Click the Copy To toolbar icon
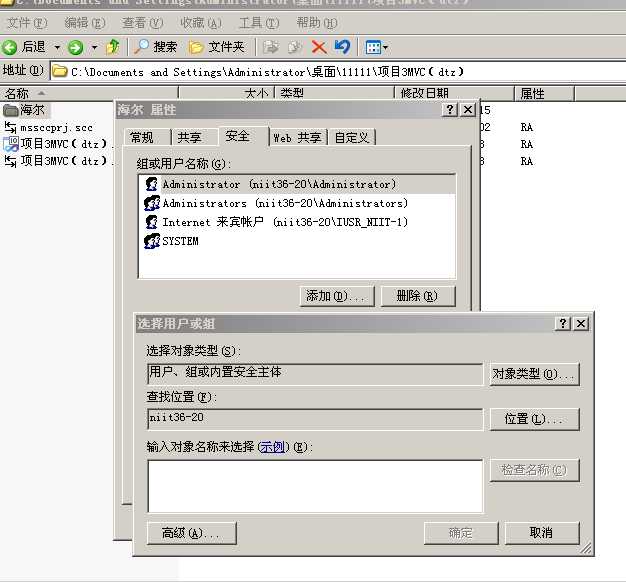626x583 pixels. point(295,47)
